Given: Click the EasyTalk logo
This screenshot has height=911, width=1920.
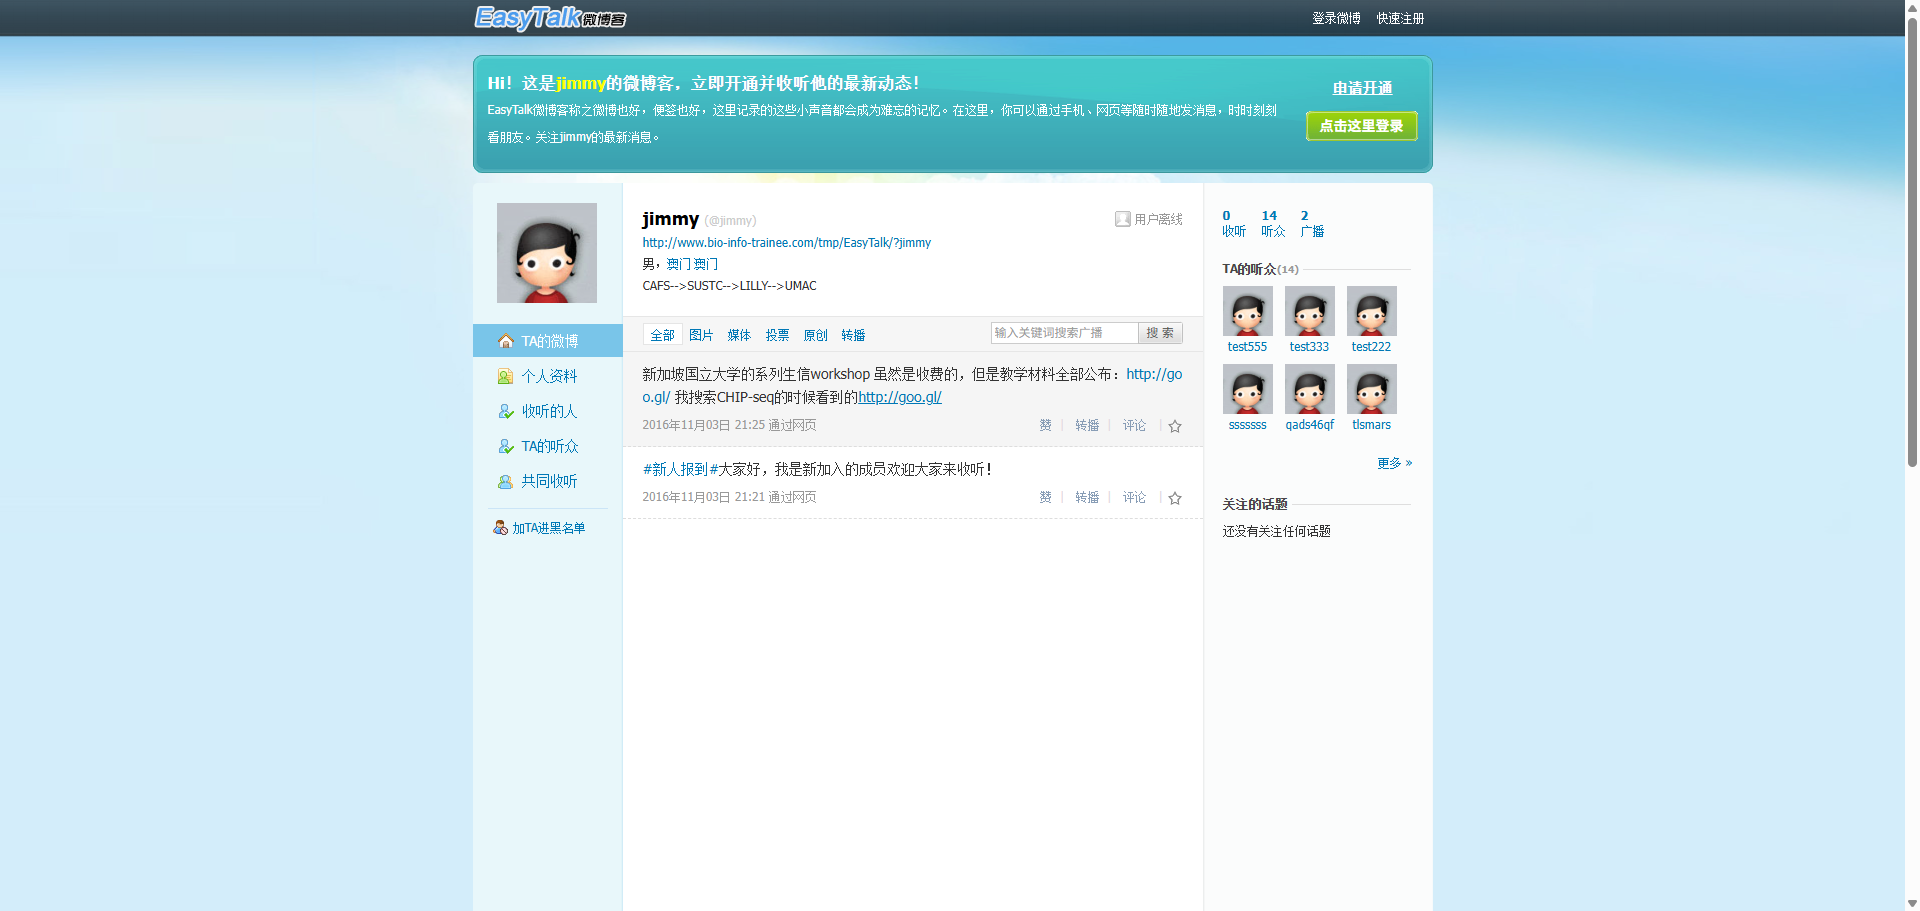Looking at the screenshot, I should pyautogui.click(x=549, y=18).
